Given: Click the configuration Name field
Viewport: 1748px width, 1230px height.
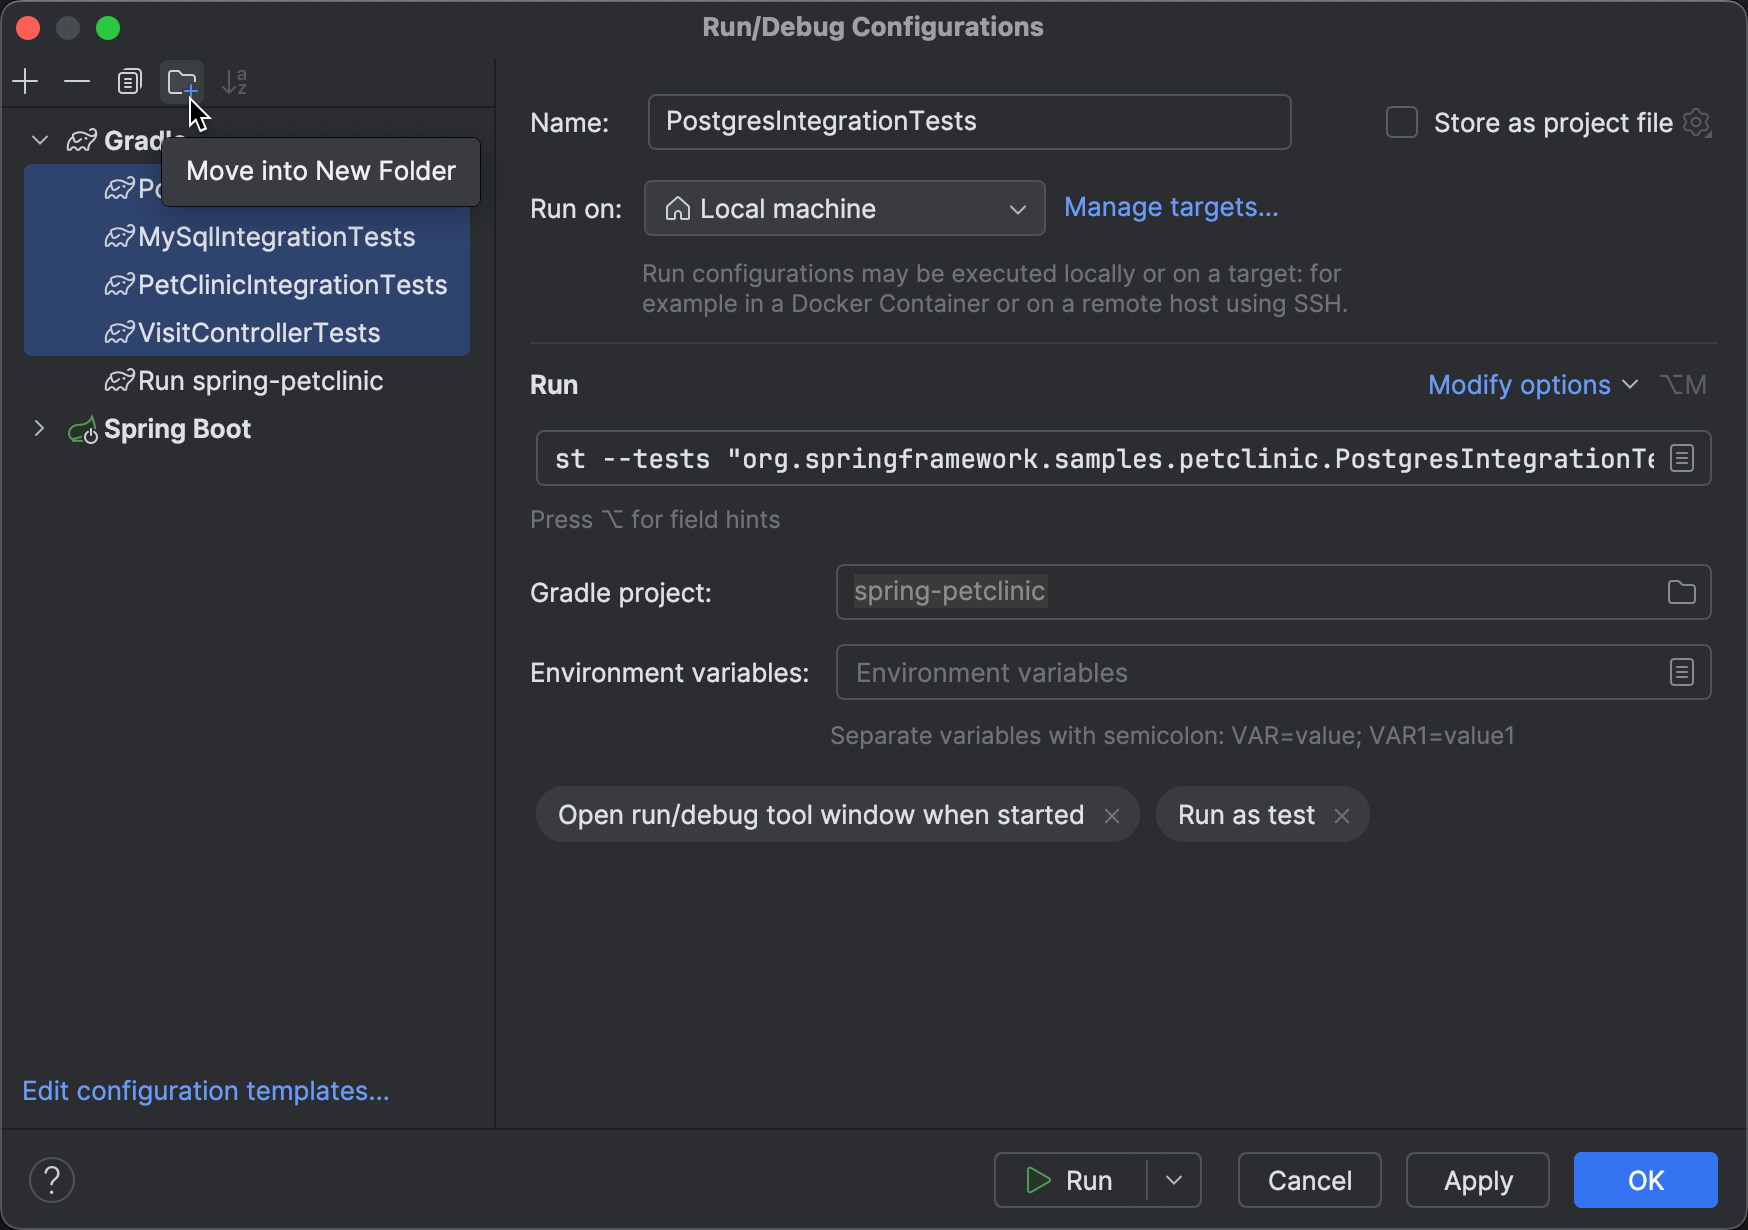Looking at the screenshot, I should 968,122.
